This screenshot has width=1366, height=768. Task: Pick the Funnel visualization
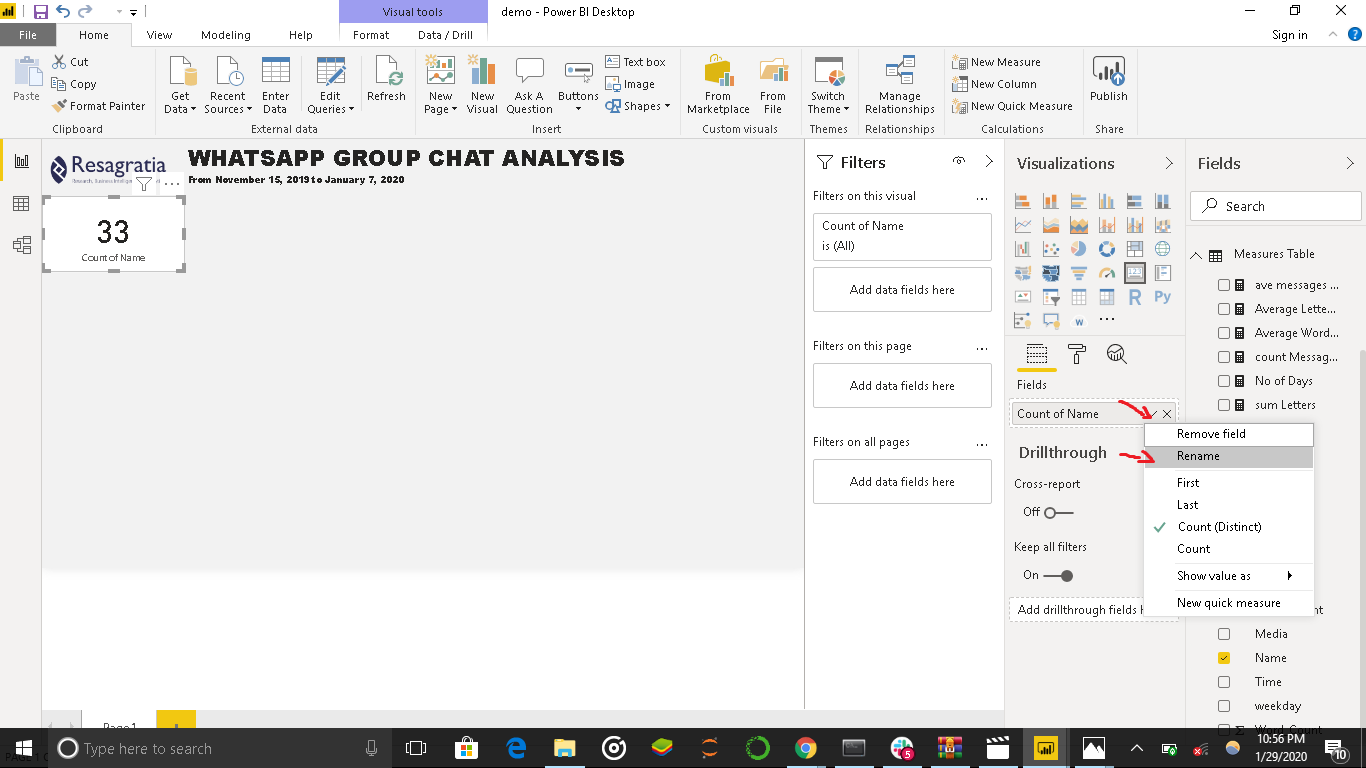[1079, 273]
